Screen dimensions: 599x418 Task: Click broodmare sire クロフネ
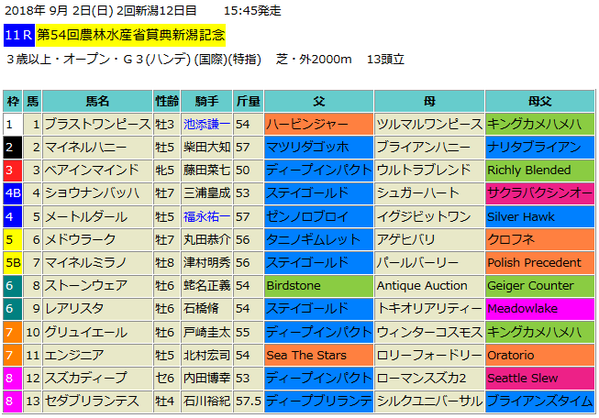pos(539,240)
